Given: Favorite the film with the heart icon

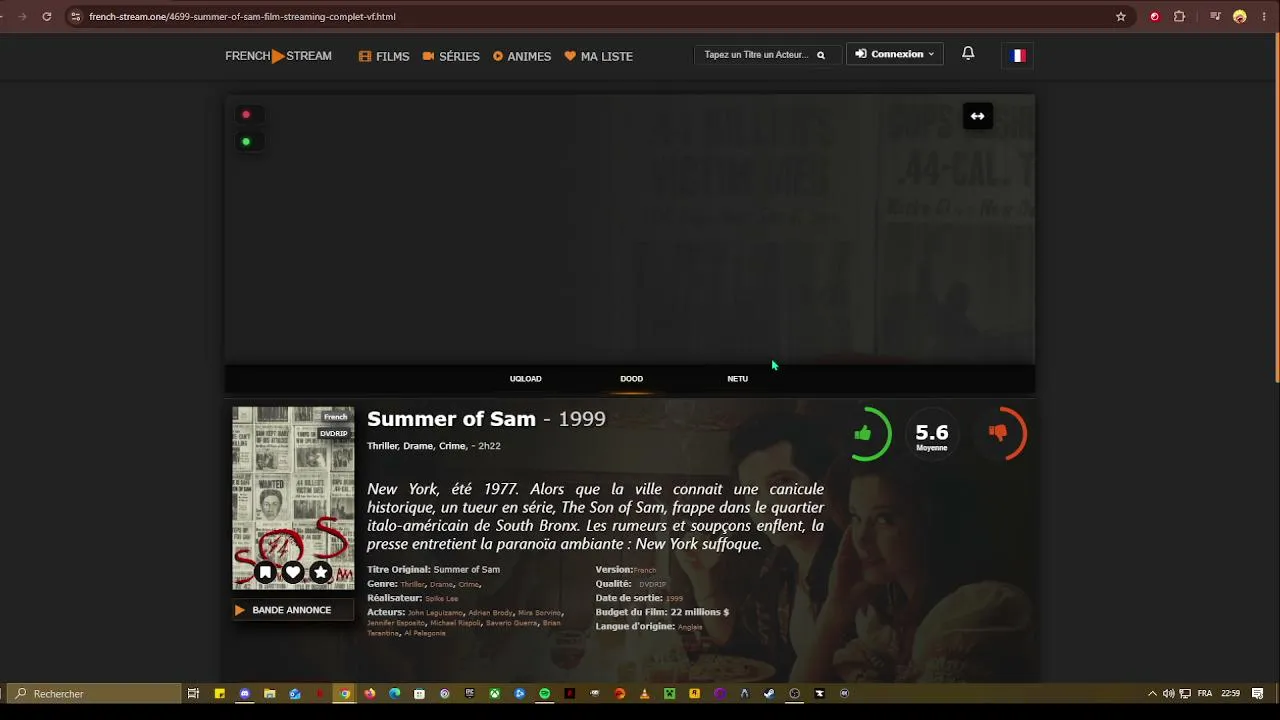Looking at the screenshot, I should pos(293,572).
